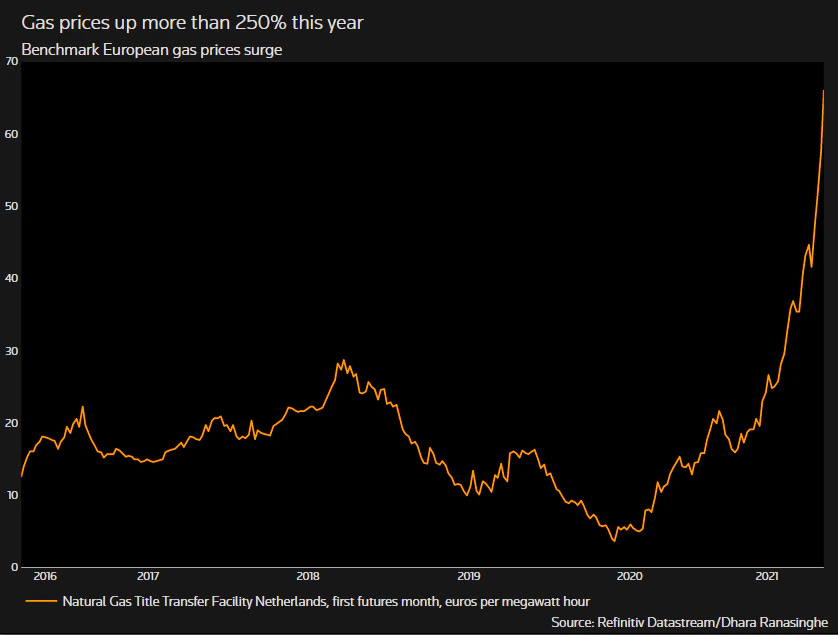Click the x-axis label 2018
The height and width of the screenshot is (635, 838).
click(x=308, y=576)
